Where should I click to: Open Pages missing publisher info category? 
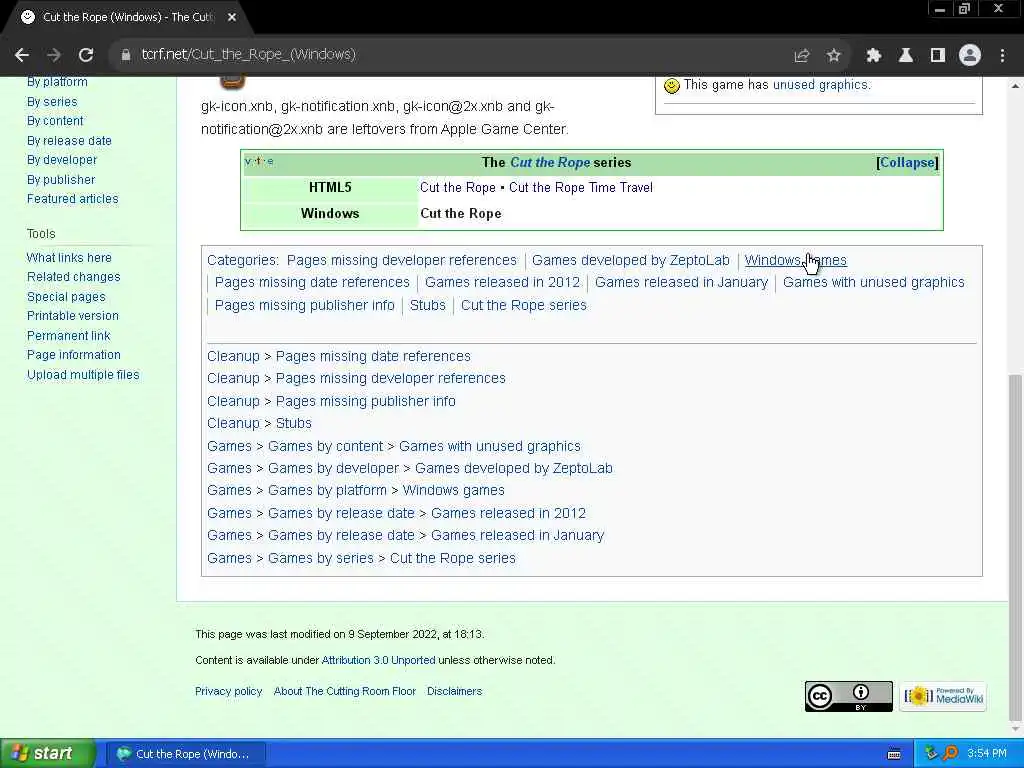pyautogui.click(x=304, y=305)
